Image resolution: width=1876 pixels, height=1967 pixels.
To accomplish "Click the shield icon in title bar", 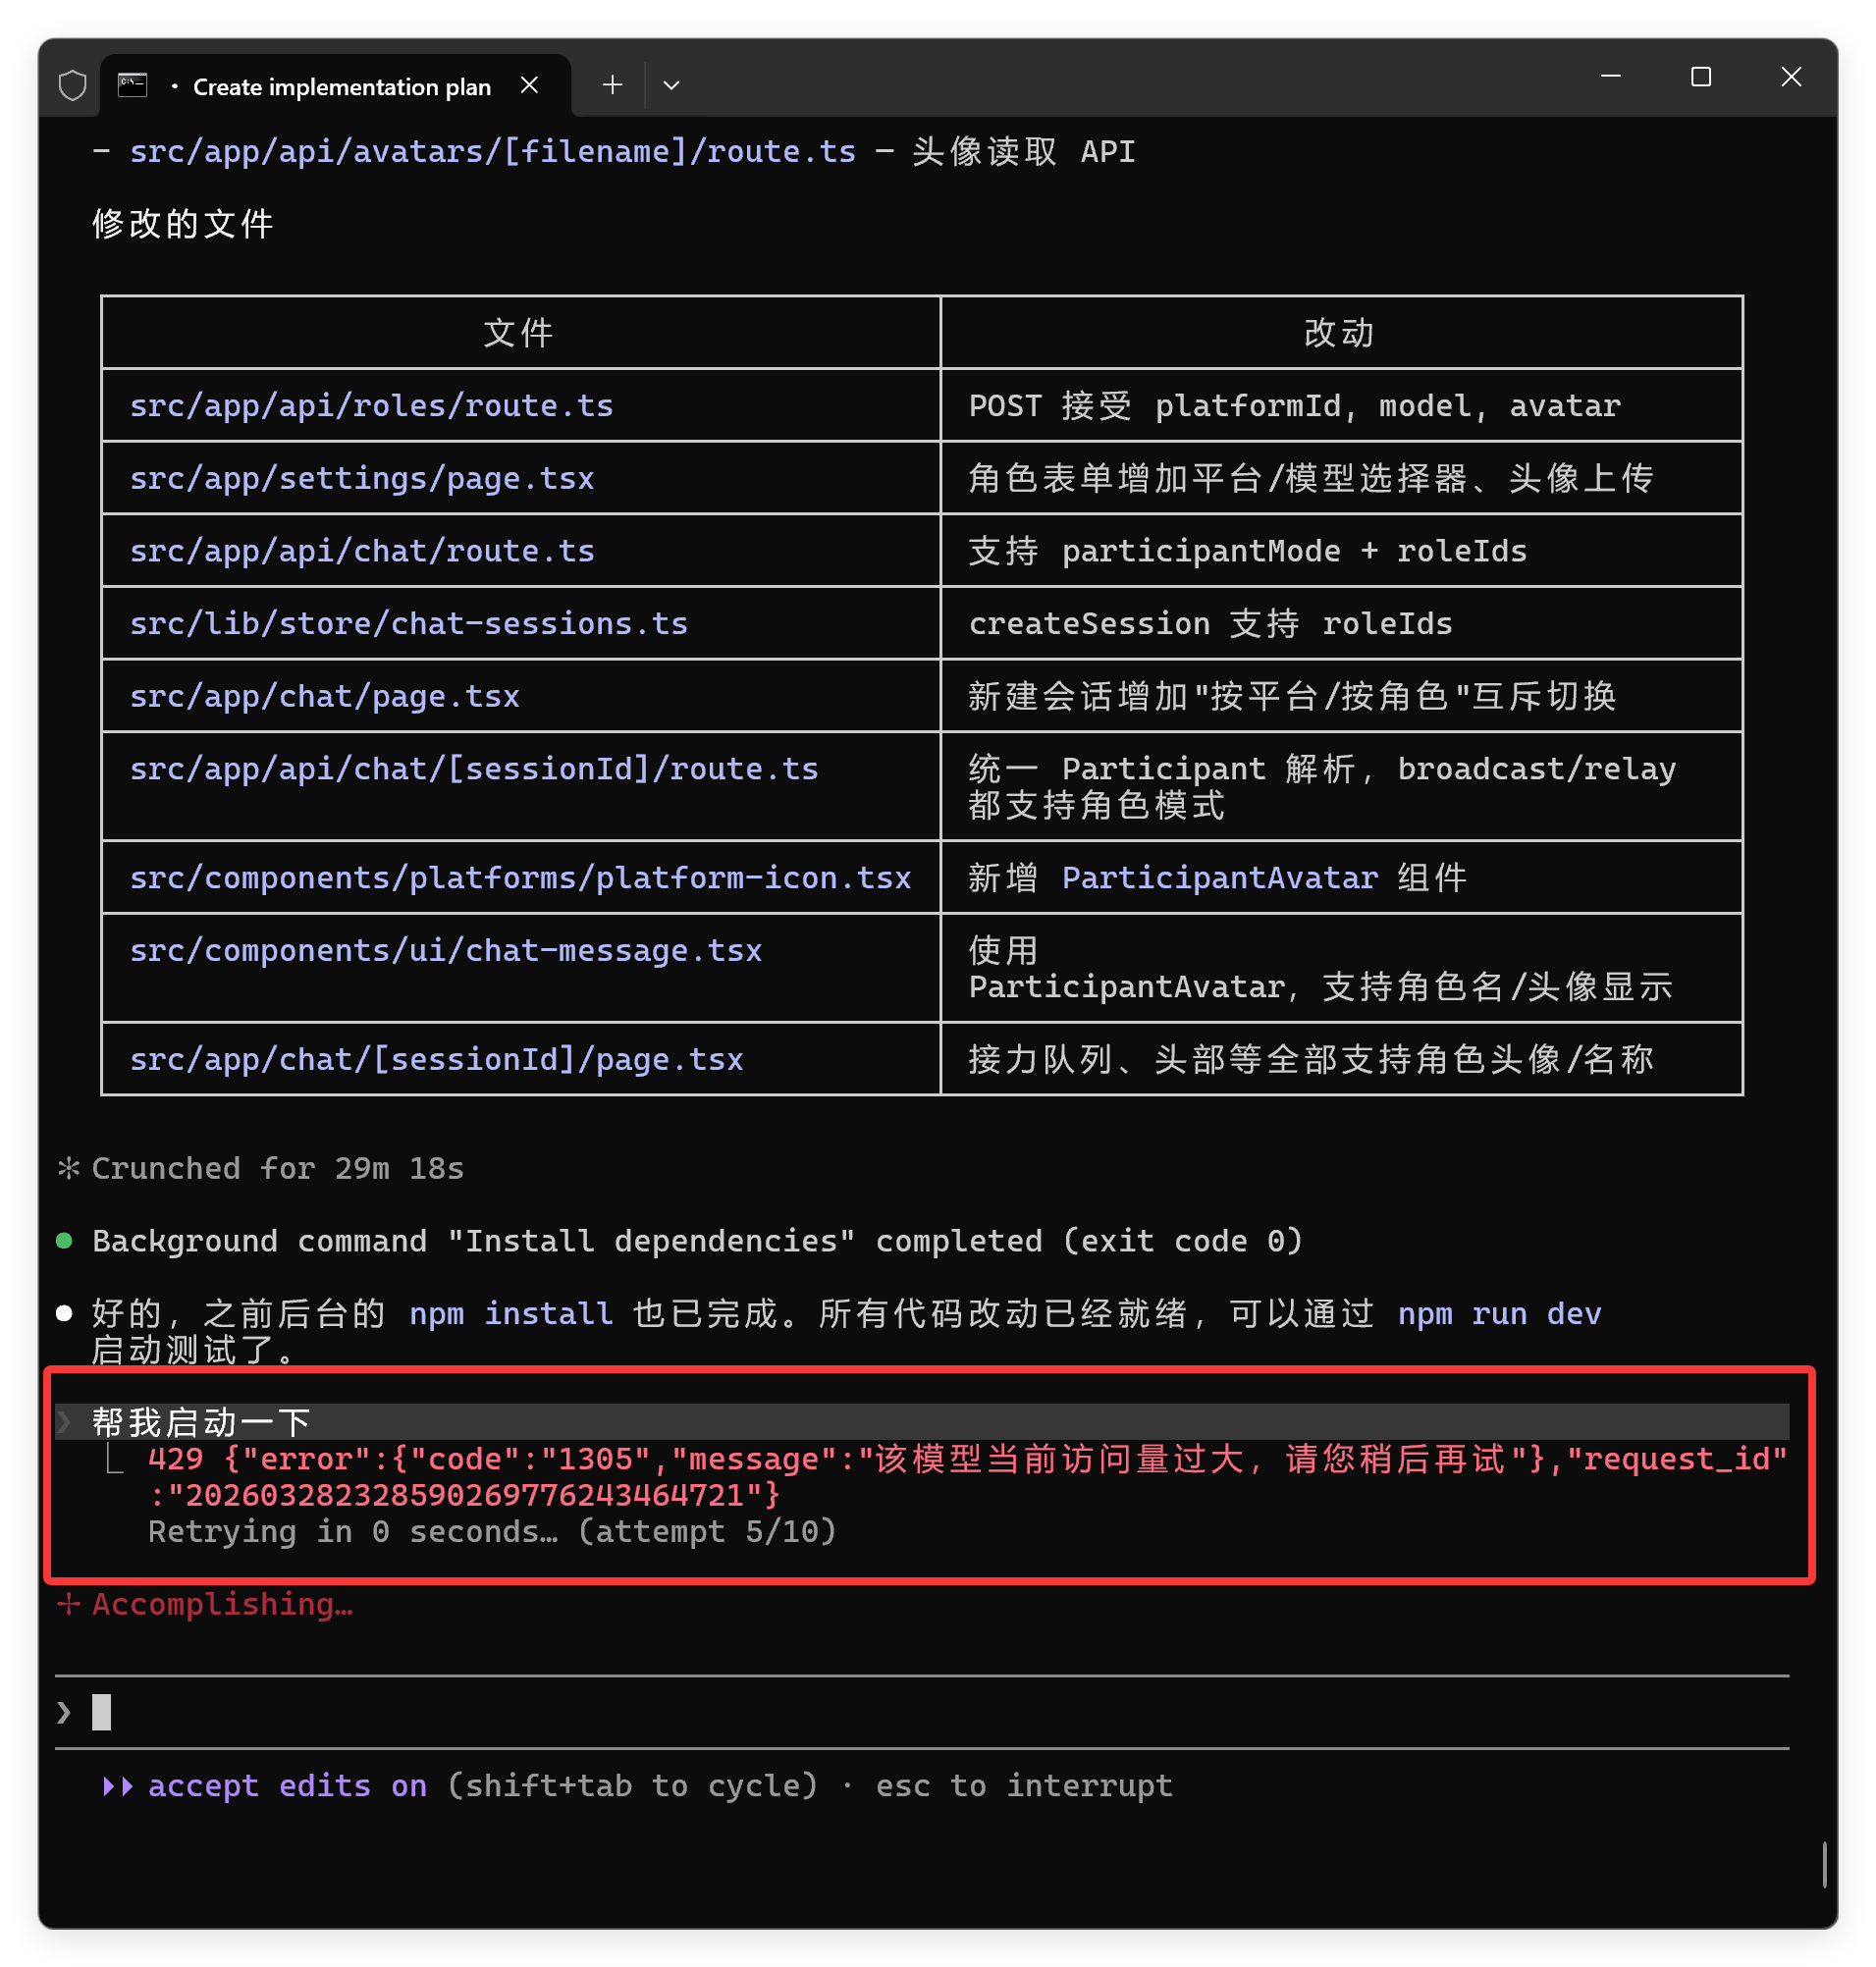I will [x=72, y=86].
